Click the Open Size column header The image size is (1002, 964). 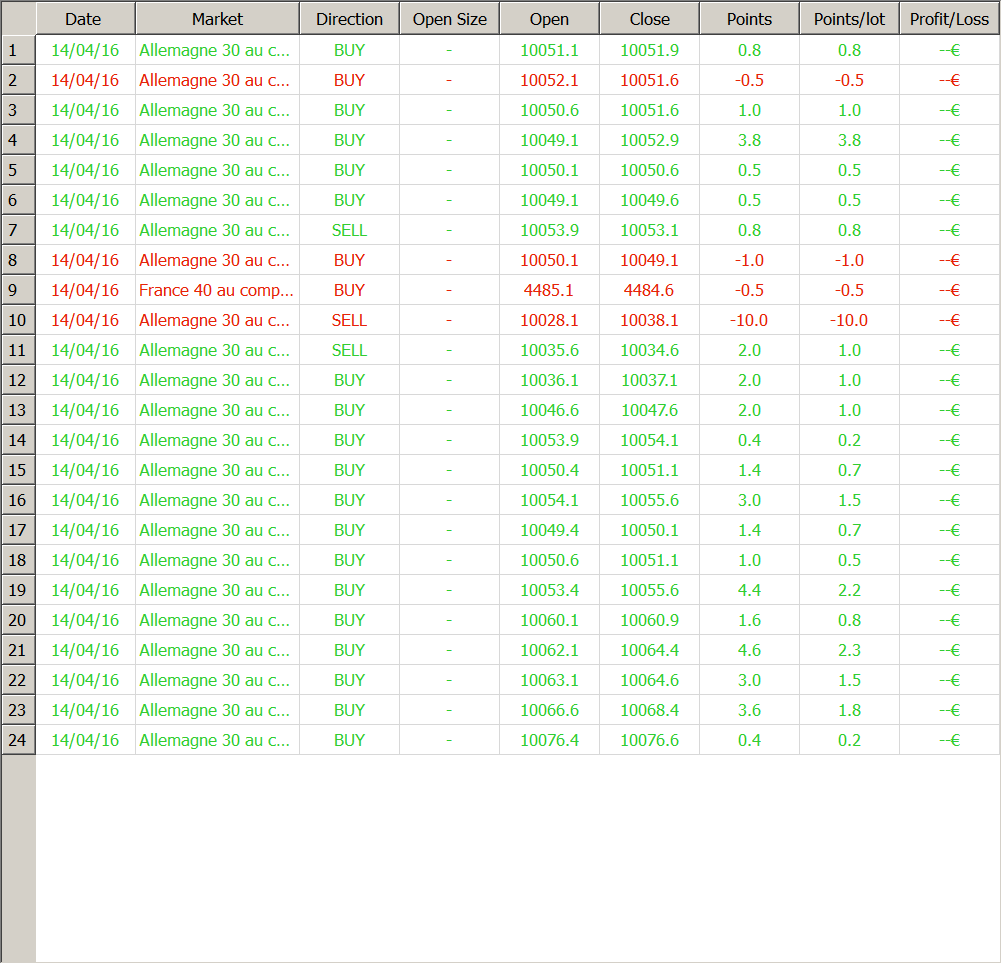[449, 19]
